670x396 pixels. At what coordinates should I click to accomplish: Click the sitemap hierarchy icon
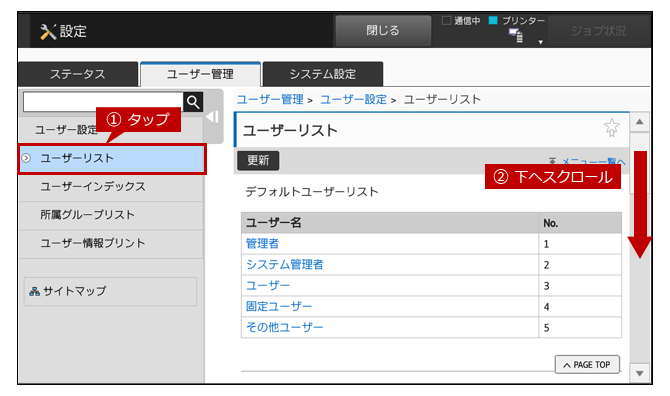[35, 291]
